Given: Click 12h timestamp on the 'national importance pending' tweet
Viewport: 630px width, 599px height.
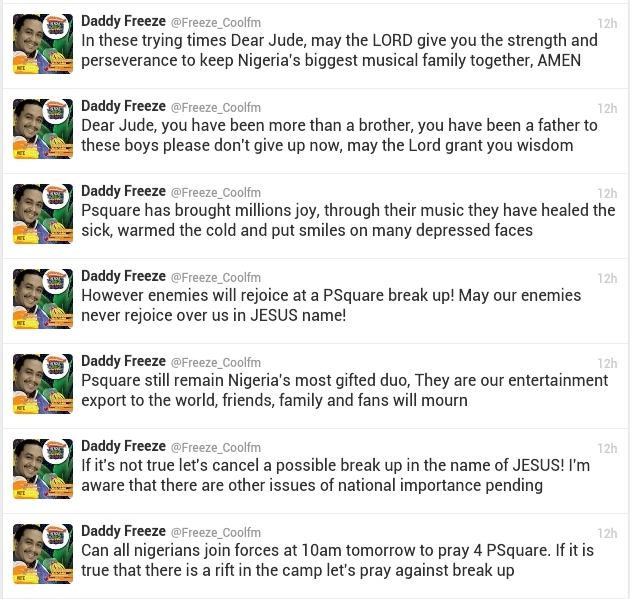Looking at the screenshot, I should [607, 448].
